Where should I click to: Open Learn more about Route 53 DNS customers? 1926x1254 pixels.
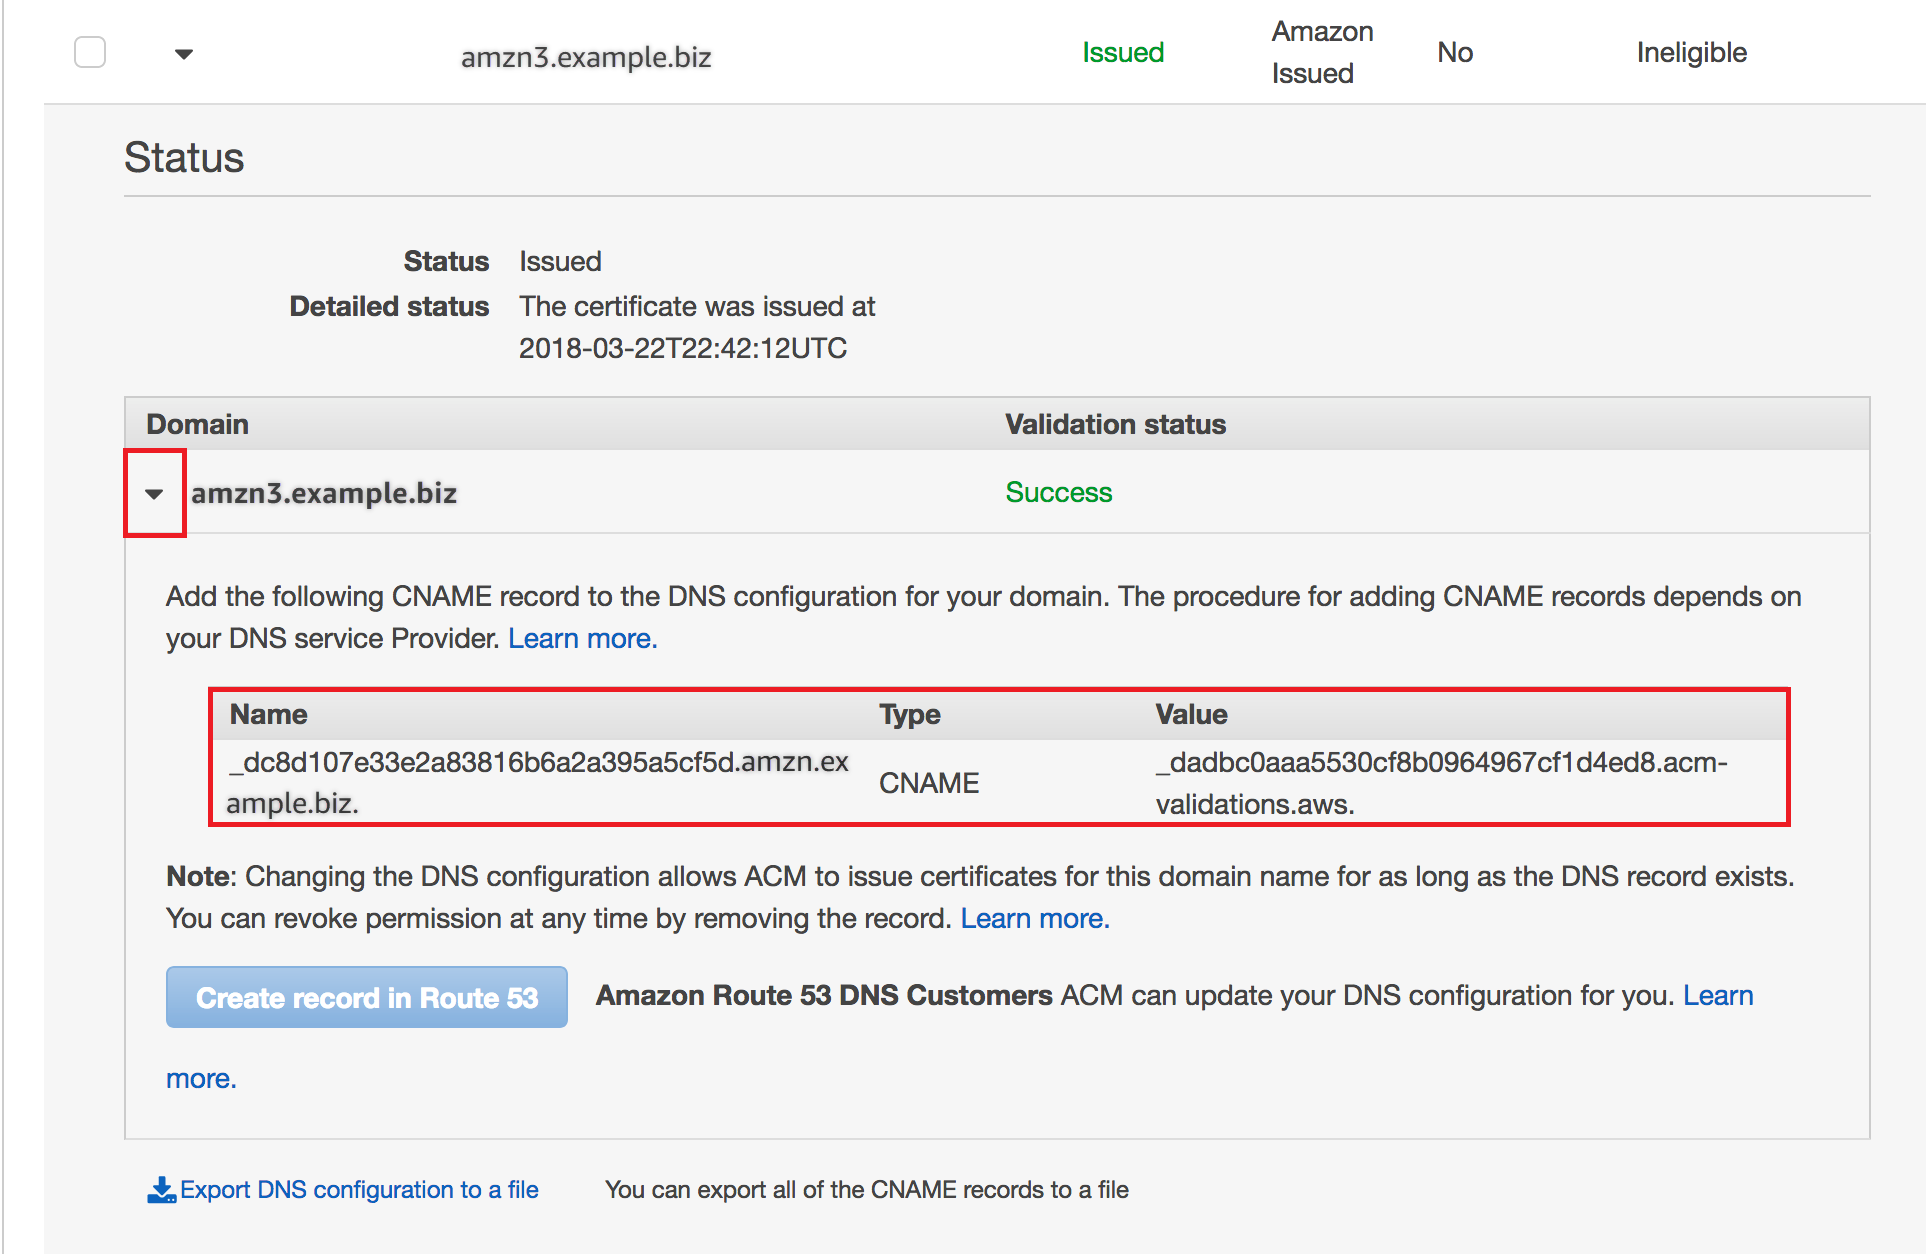click(1718, 995)
